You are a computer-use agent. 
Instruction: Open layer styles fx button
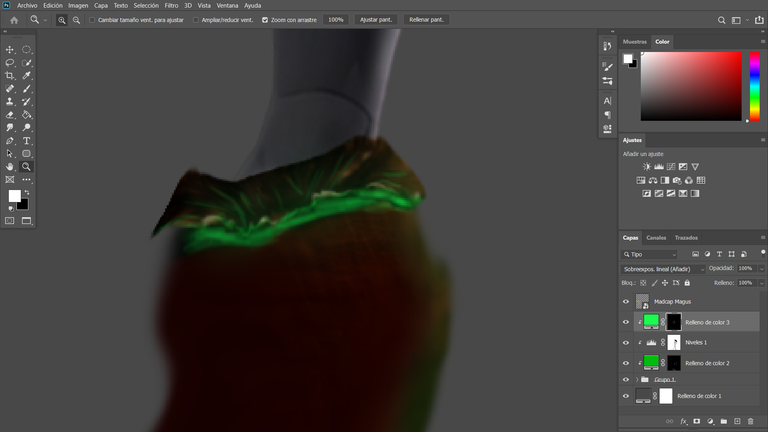[x=684, y=421]
